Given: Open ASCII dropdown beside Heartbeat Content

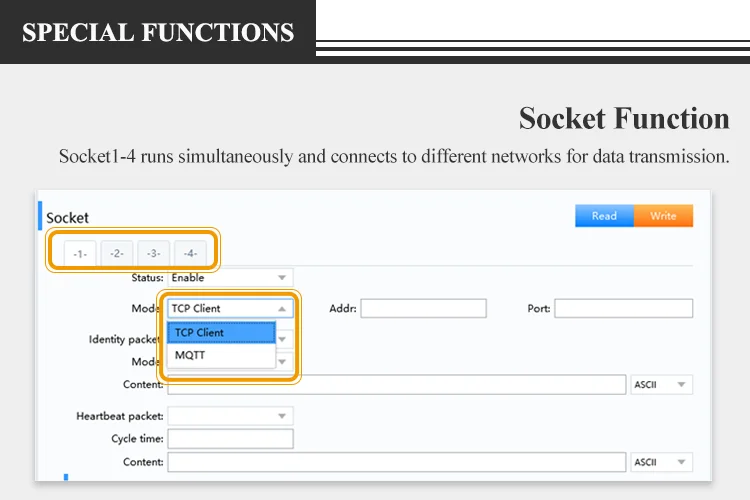Looking at the screenshot, I should (681, 462).
